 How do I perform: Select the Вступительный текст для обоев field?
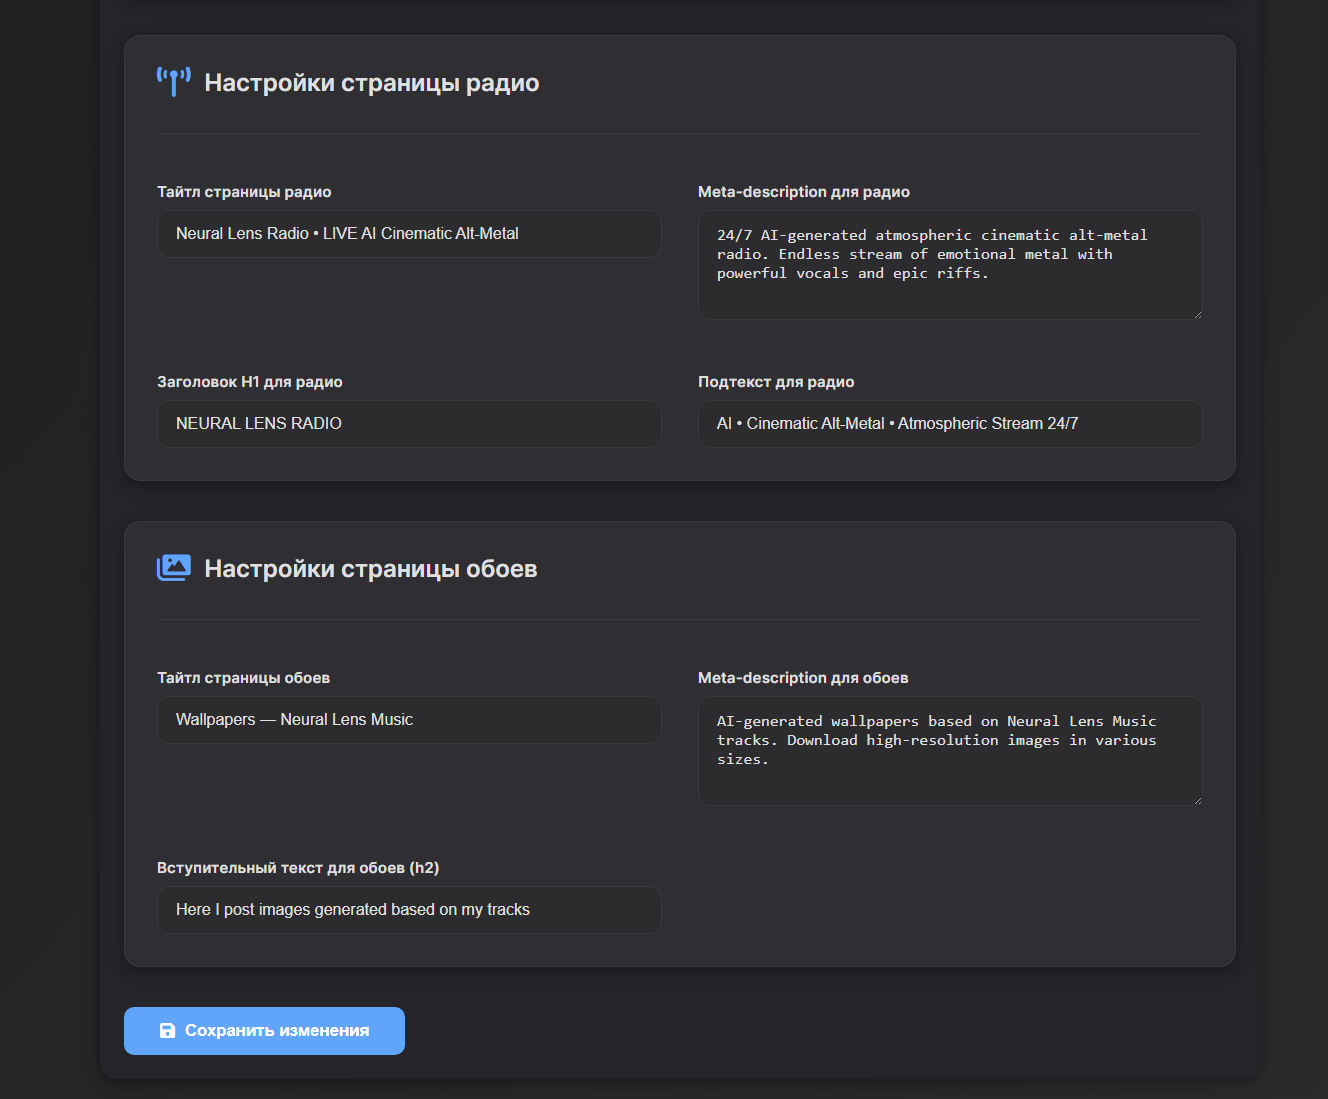(408, 910)
